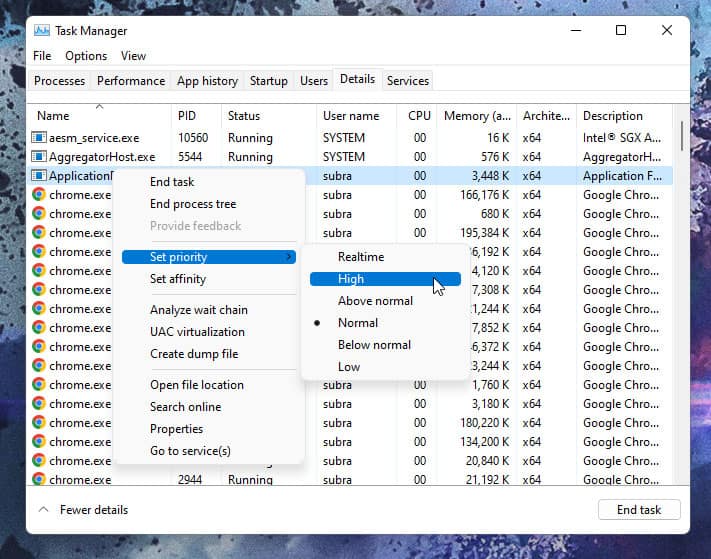Click End process tree in context menu

pos(193,204)
